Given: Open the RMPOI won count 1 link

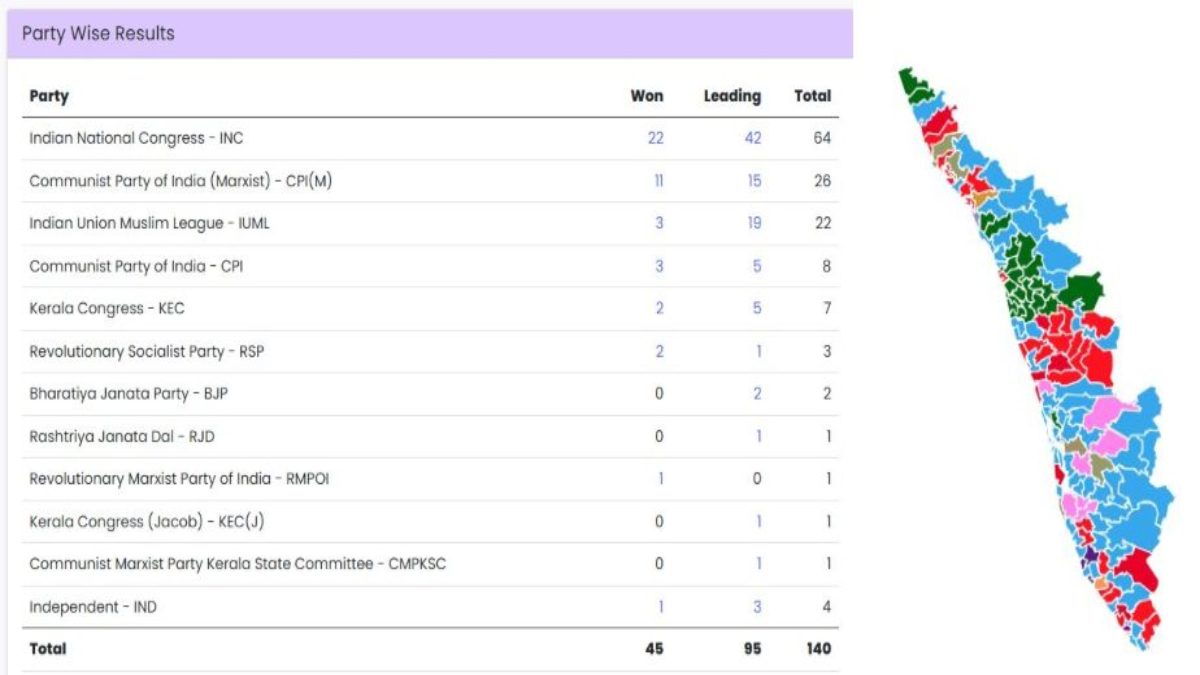Looking at the screenshot, I should coord(660,479).
